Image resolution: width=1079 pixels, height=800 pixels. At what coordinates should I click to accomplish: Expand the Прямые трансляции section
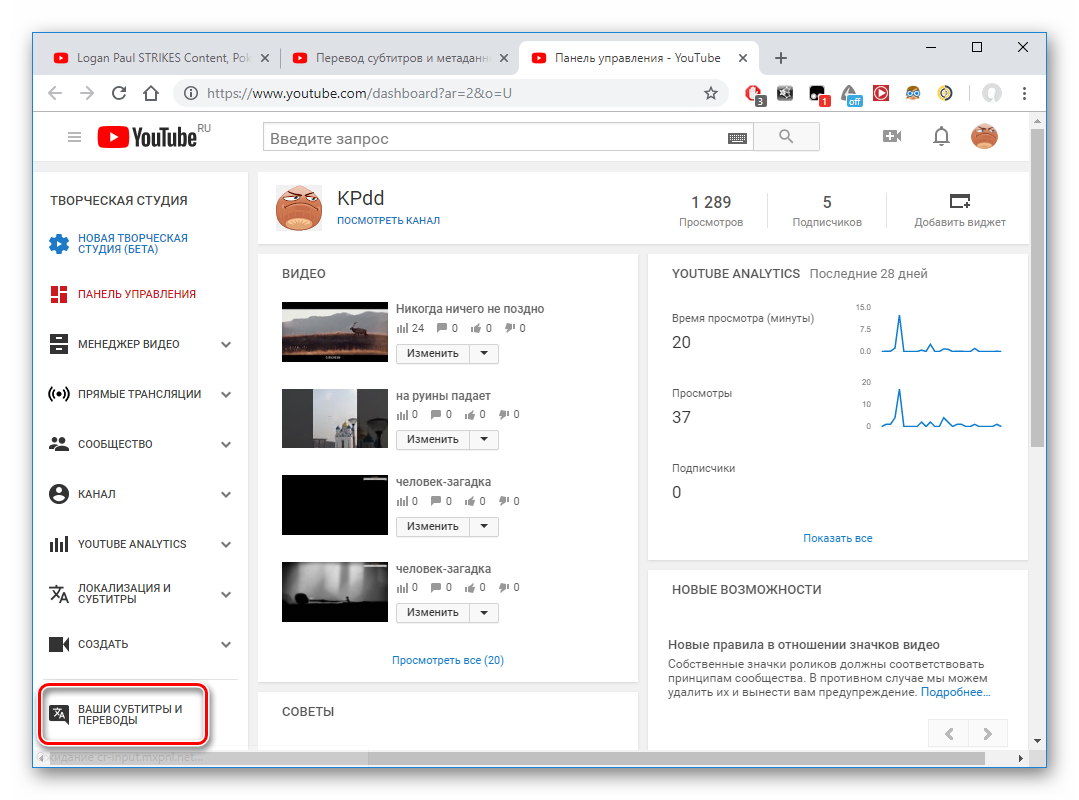pos(226,395)
